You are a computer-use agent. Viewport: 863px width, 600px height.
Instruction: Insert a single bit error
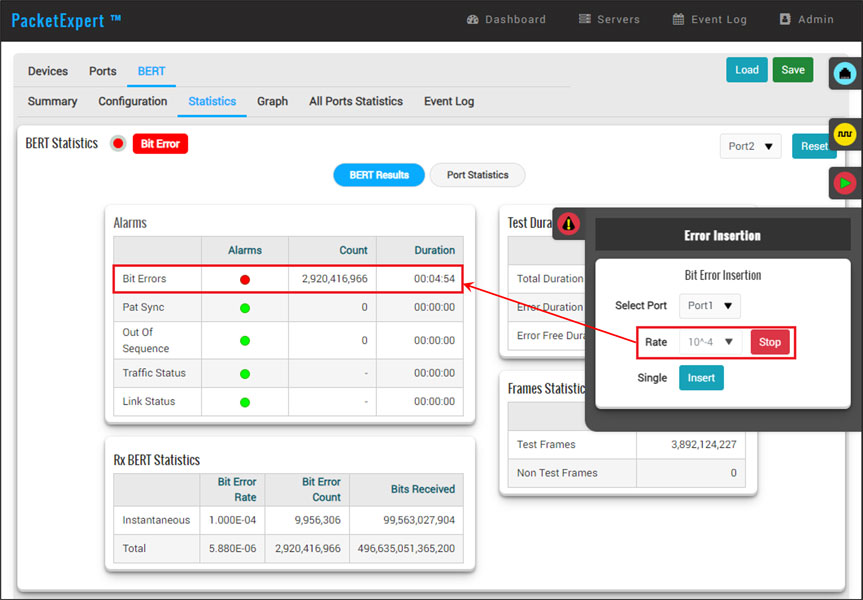[701, 378]
